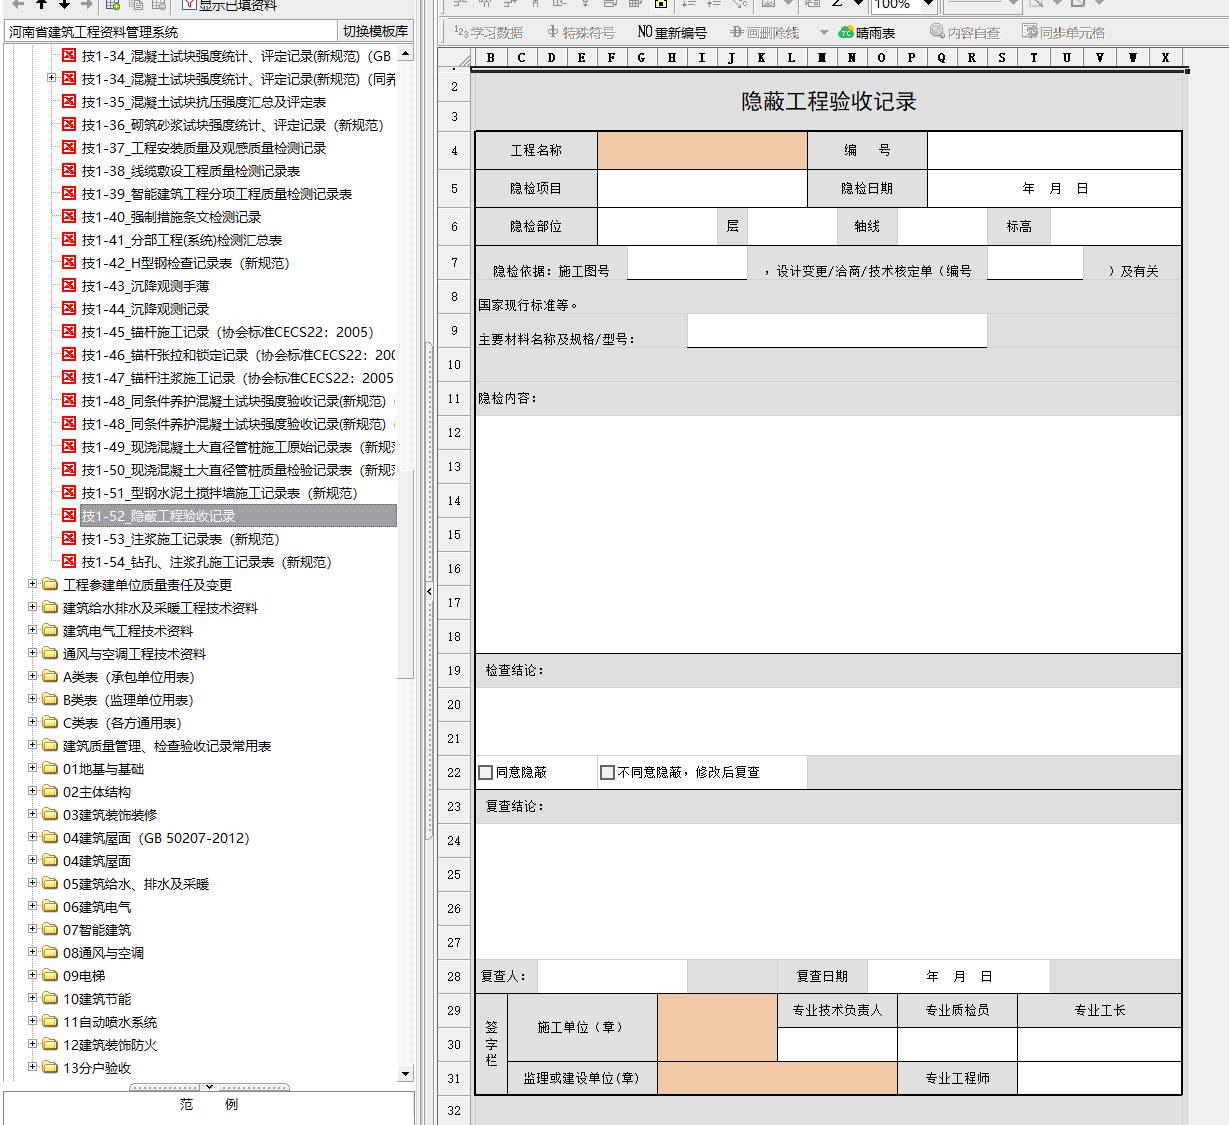Open the zoom percentage 100% dropdown
Image resolution: width=1229 pixels, height=1125 pixels.
point(928,5)
